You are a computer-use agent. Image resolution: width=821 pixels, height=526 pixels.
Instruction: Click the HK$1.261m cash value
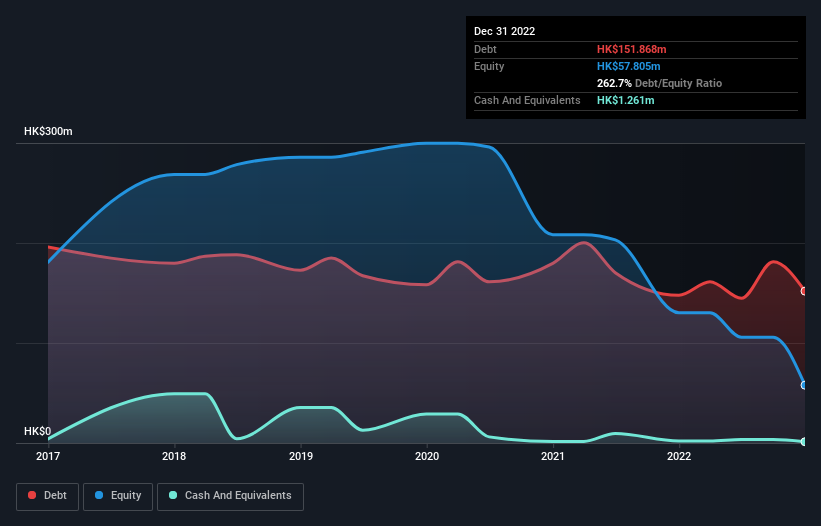[626, 100]
